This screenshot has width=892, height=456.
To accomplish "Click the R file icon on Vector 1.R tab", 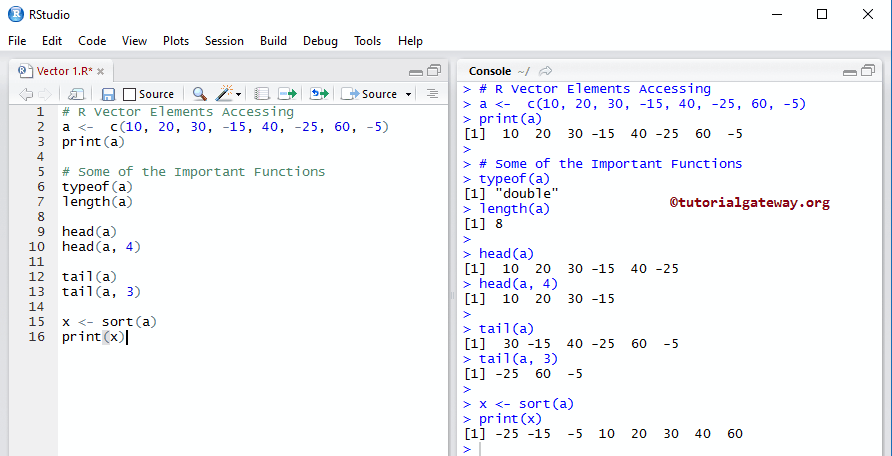I will click(x=25, y=71).
